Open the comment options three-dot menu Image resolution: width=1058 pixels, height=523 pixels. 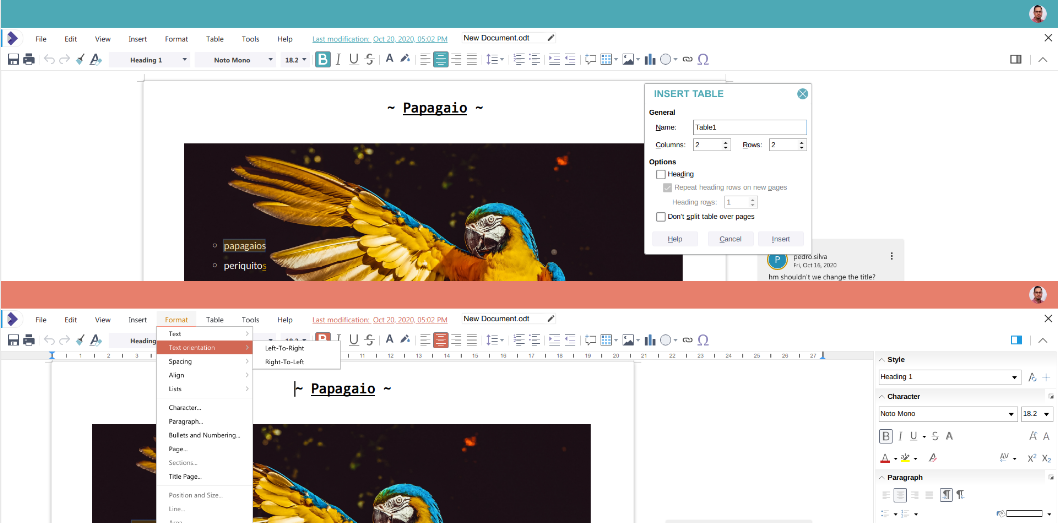coord(891,256)
